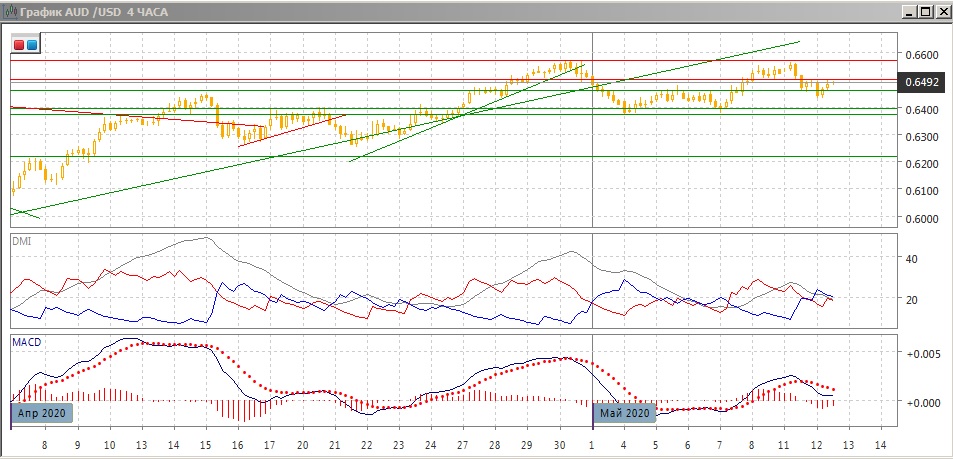Click the red square chart button
The width and height of the screenshot is (953, 459).
click(x=20, y=45)
